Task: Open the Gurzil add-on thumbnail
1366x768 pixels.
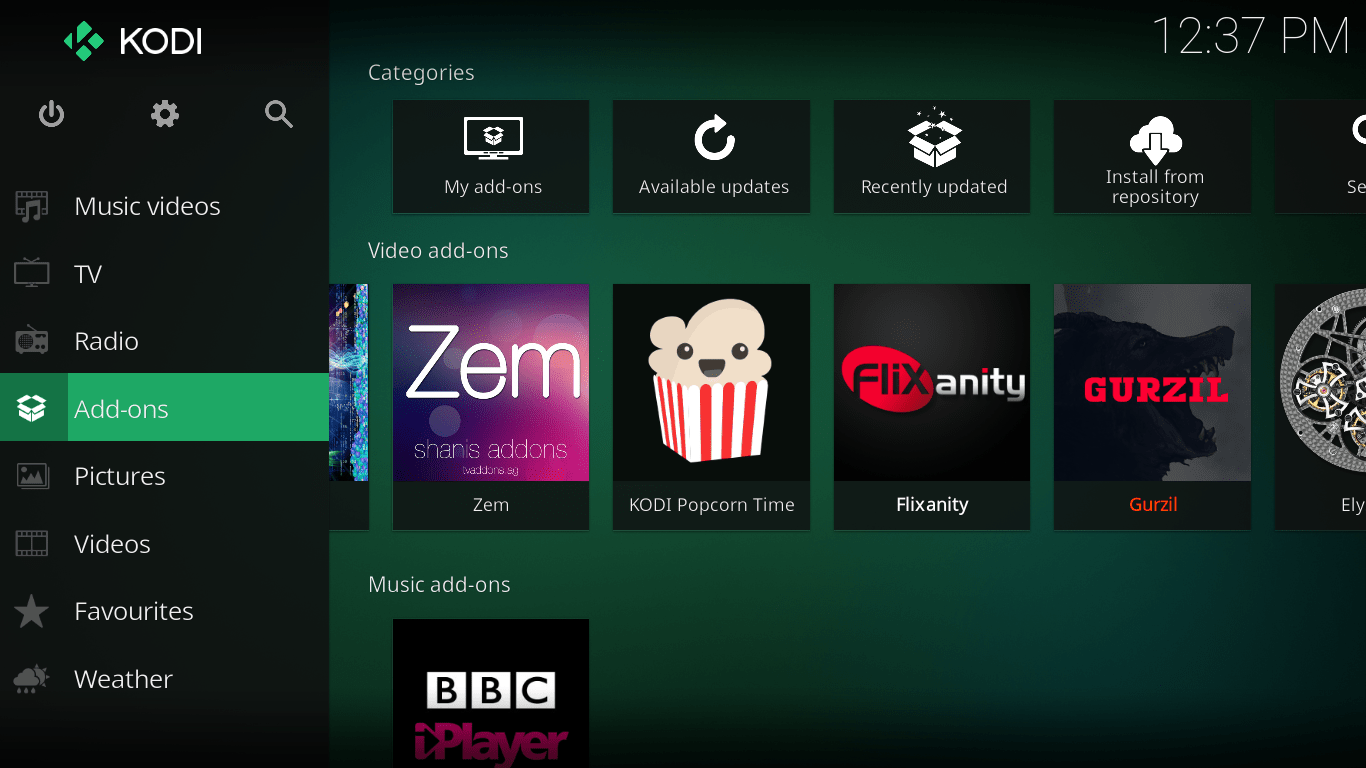Action: pyautogui.click(x=1152, y=382)
